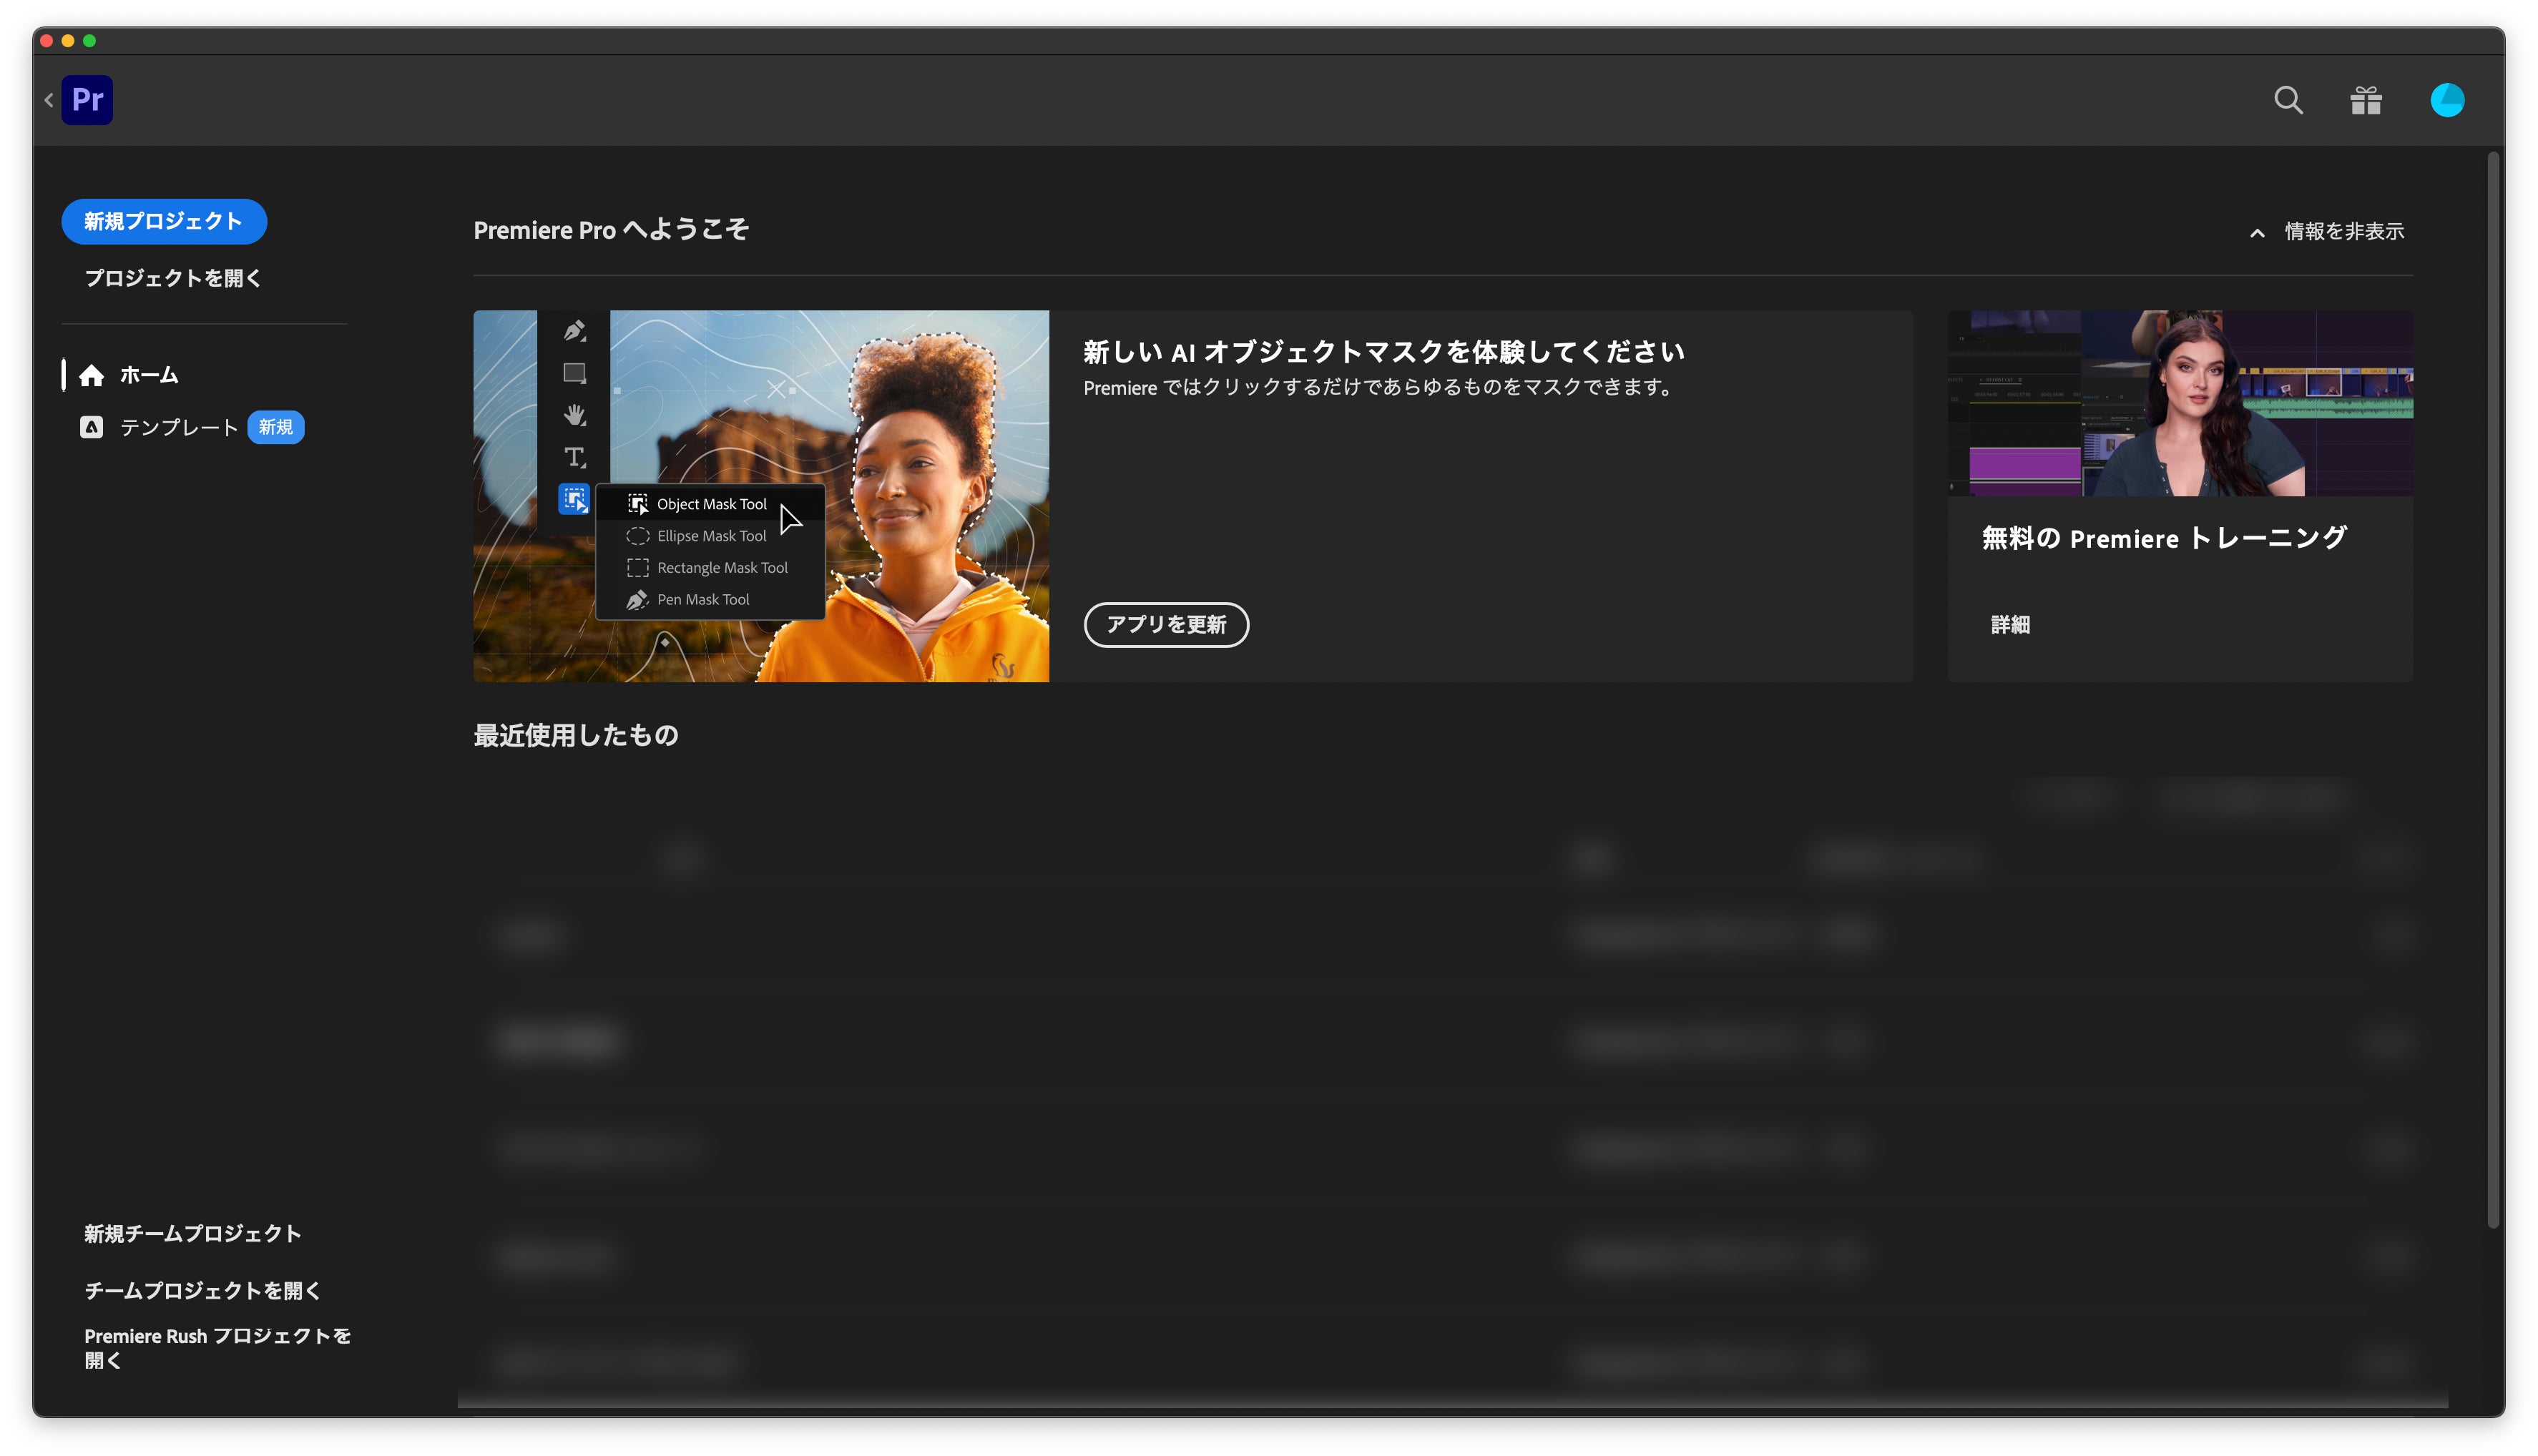
Task: Click the gift box what's new icon
Action: coord(2365,100)
